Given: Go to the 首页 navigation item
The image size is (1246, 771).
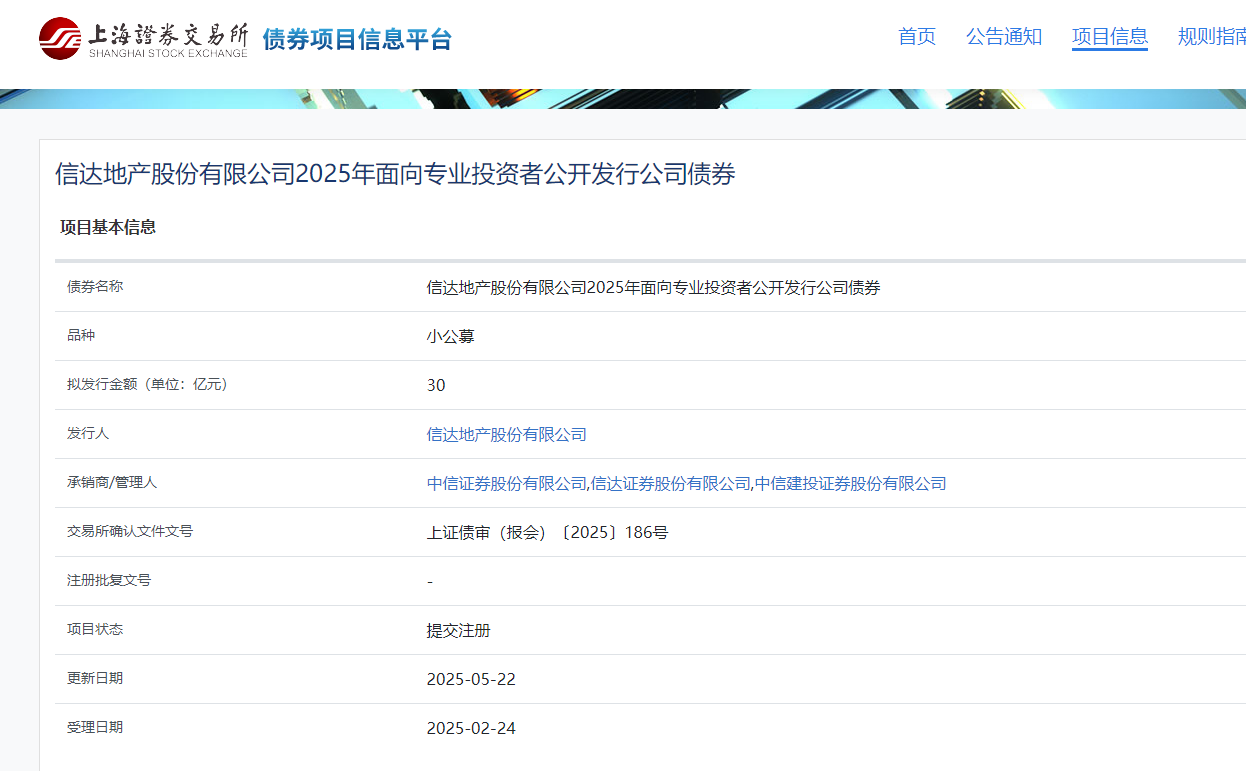Looking at the screenshot, I should click(917, 37).
